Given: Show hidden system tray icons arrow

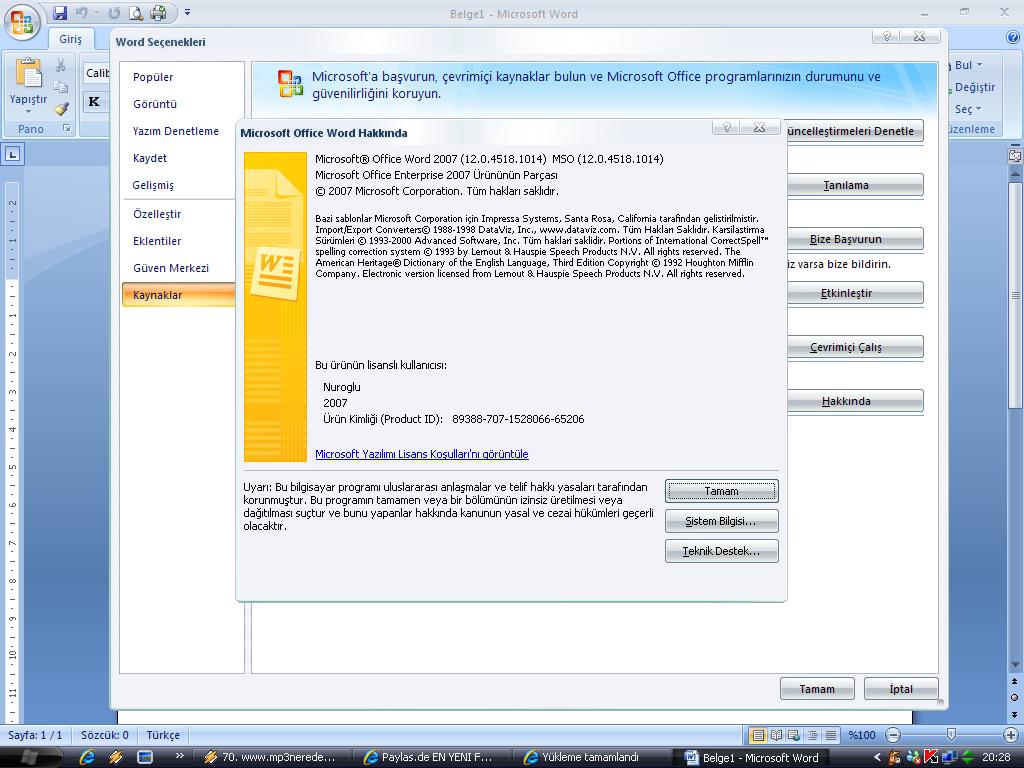Looking at the screenshot, I should [x=877, y=758].
